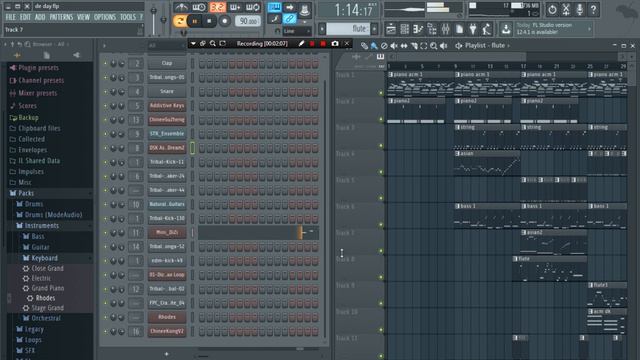
Task: Open the OPTIONS menu
Action: coord(105,17)
